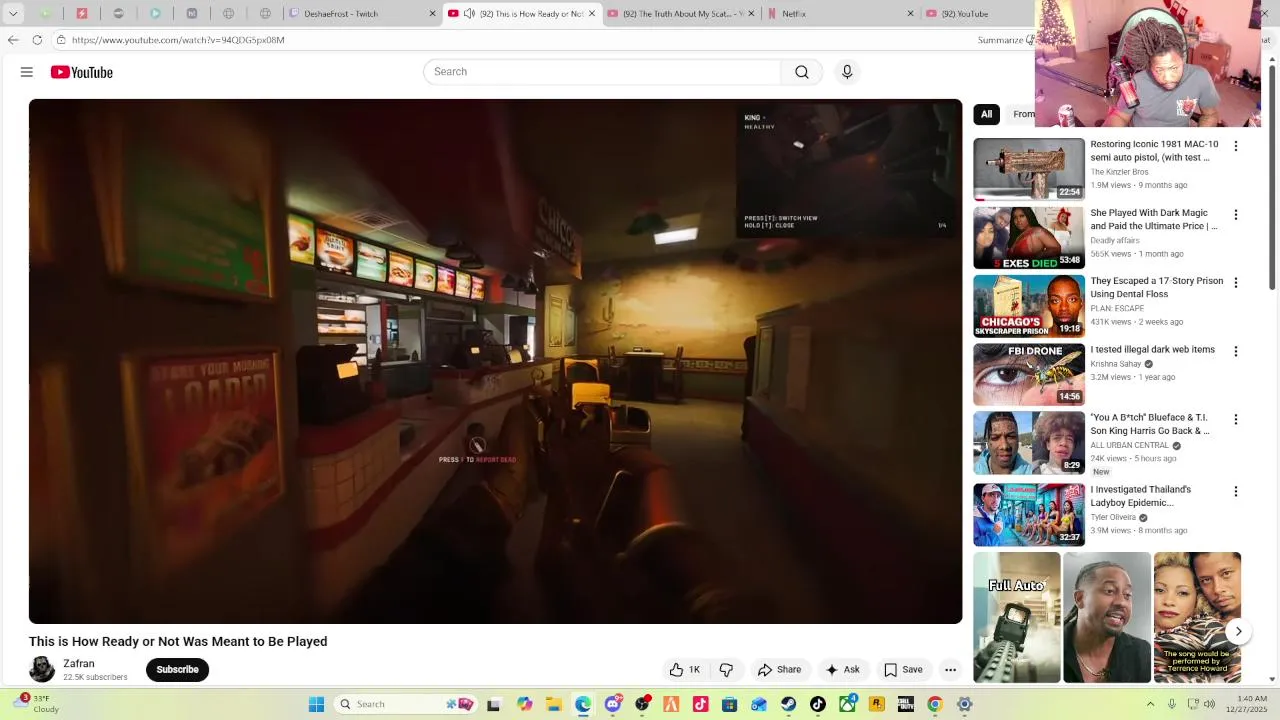The width and height of the screenshot is (1280, 720).
Task: Show hidden system tray icons
Action: (x=1150, y=704)
